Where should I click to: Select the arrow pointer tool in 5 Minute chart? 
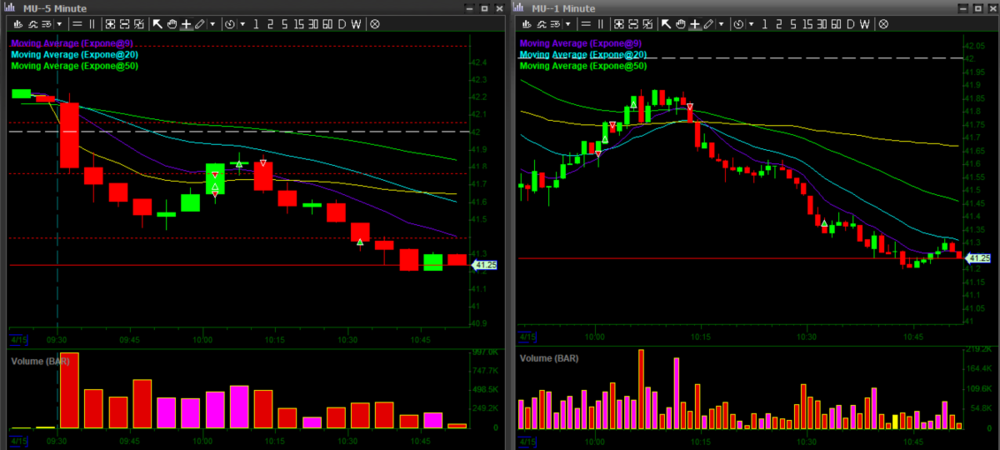pos(158,23)
